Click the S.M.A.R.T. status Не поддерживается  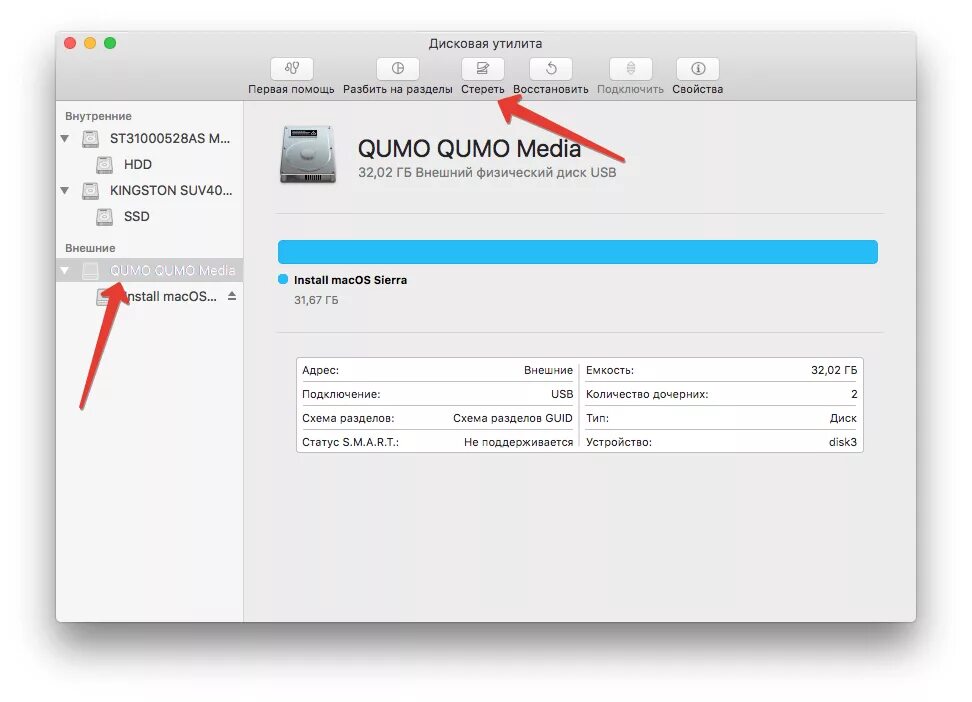tap(518, 442)
